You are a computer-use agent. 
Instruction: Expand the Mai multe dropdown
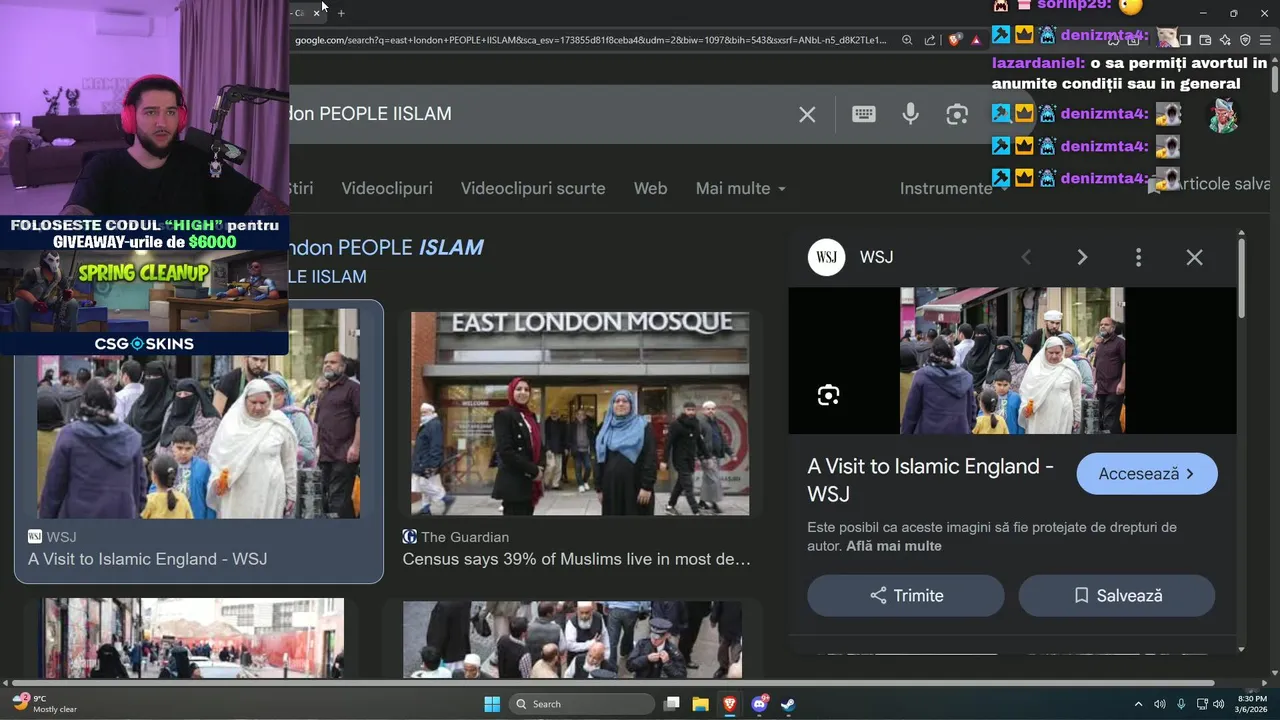pos(741,188)
